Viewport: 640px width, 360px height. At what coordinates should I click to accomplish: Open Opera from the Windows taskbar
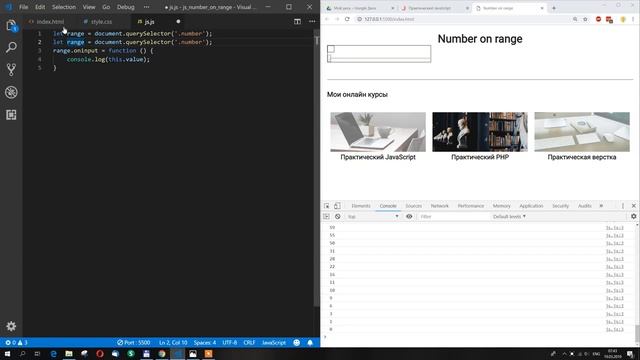100,354
